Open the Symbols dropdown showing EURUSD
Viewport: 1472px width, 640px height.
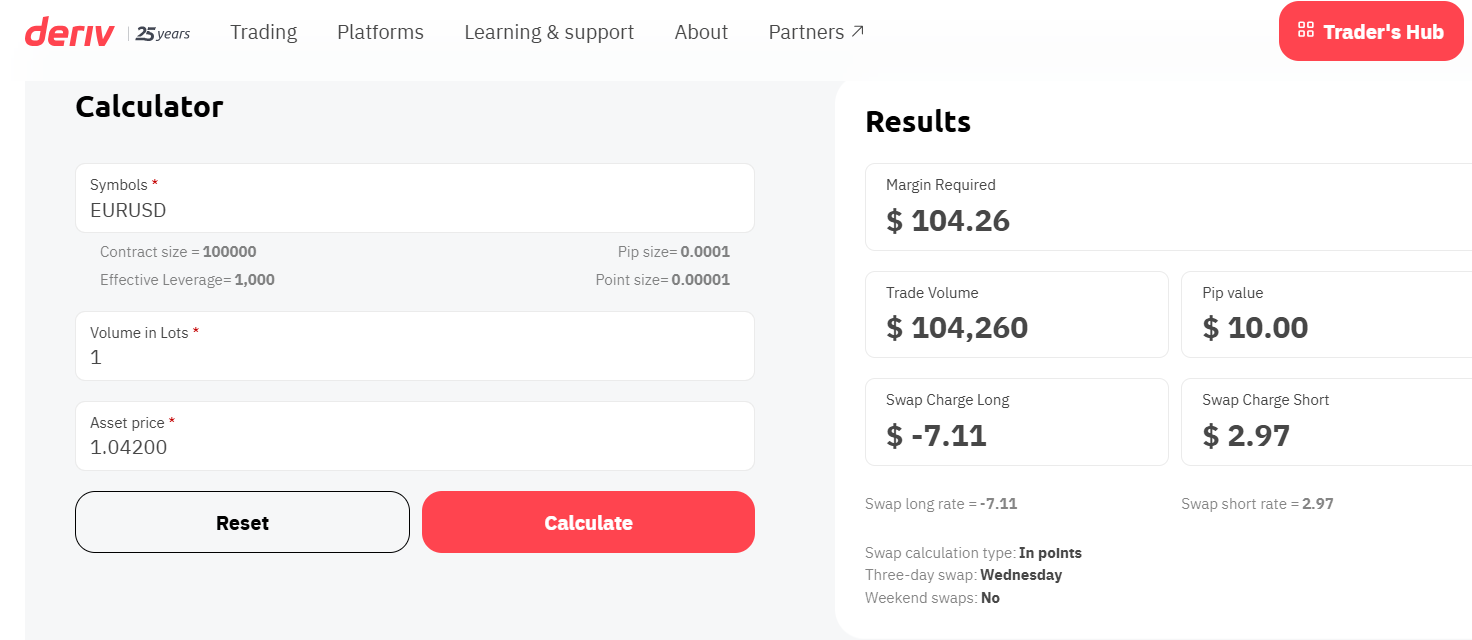click(414, 198)
